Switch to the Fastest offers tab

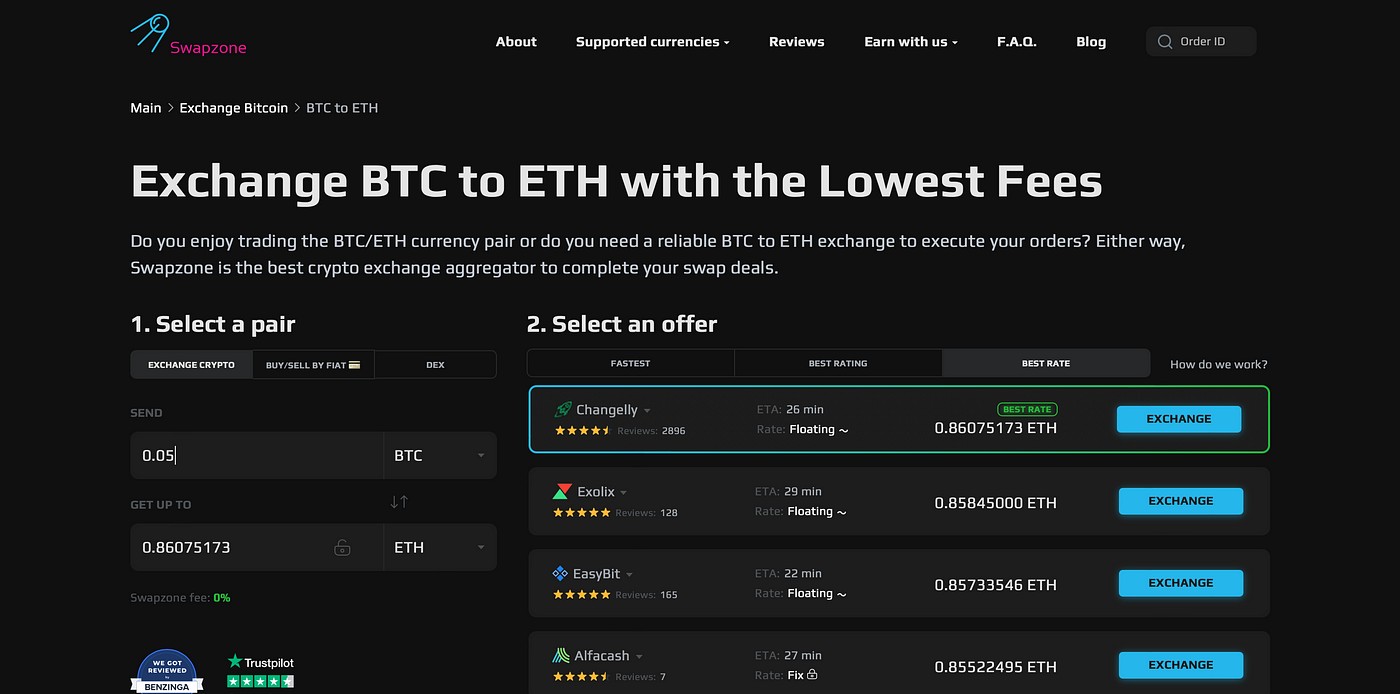point(631,363)
